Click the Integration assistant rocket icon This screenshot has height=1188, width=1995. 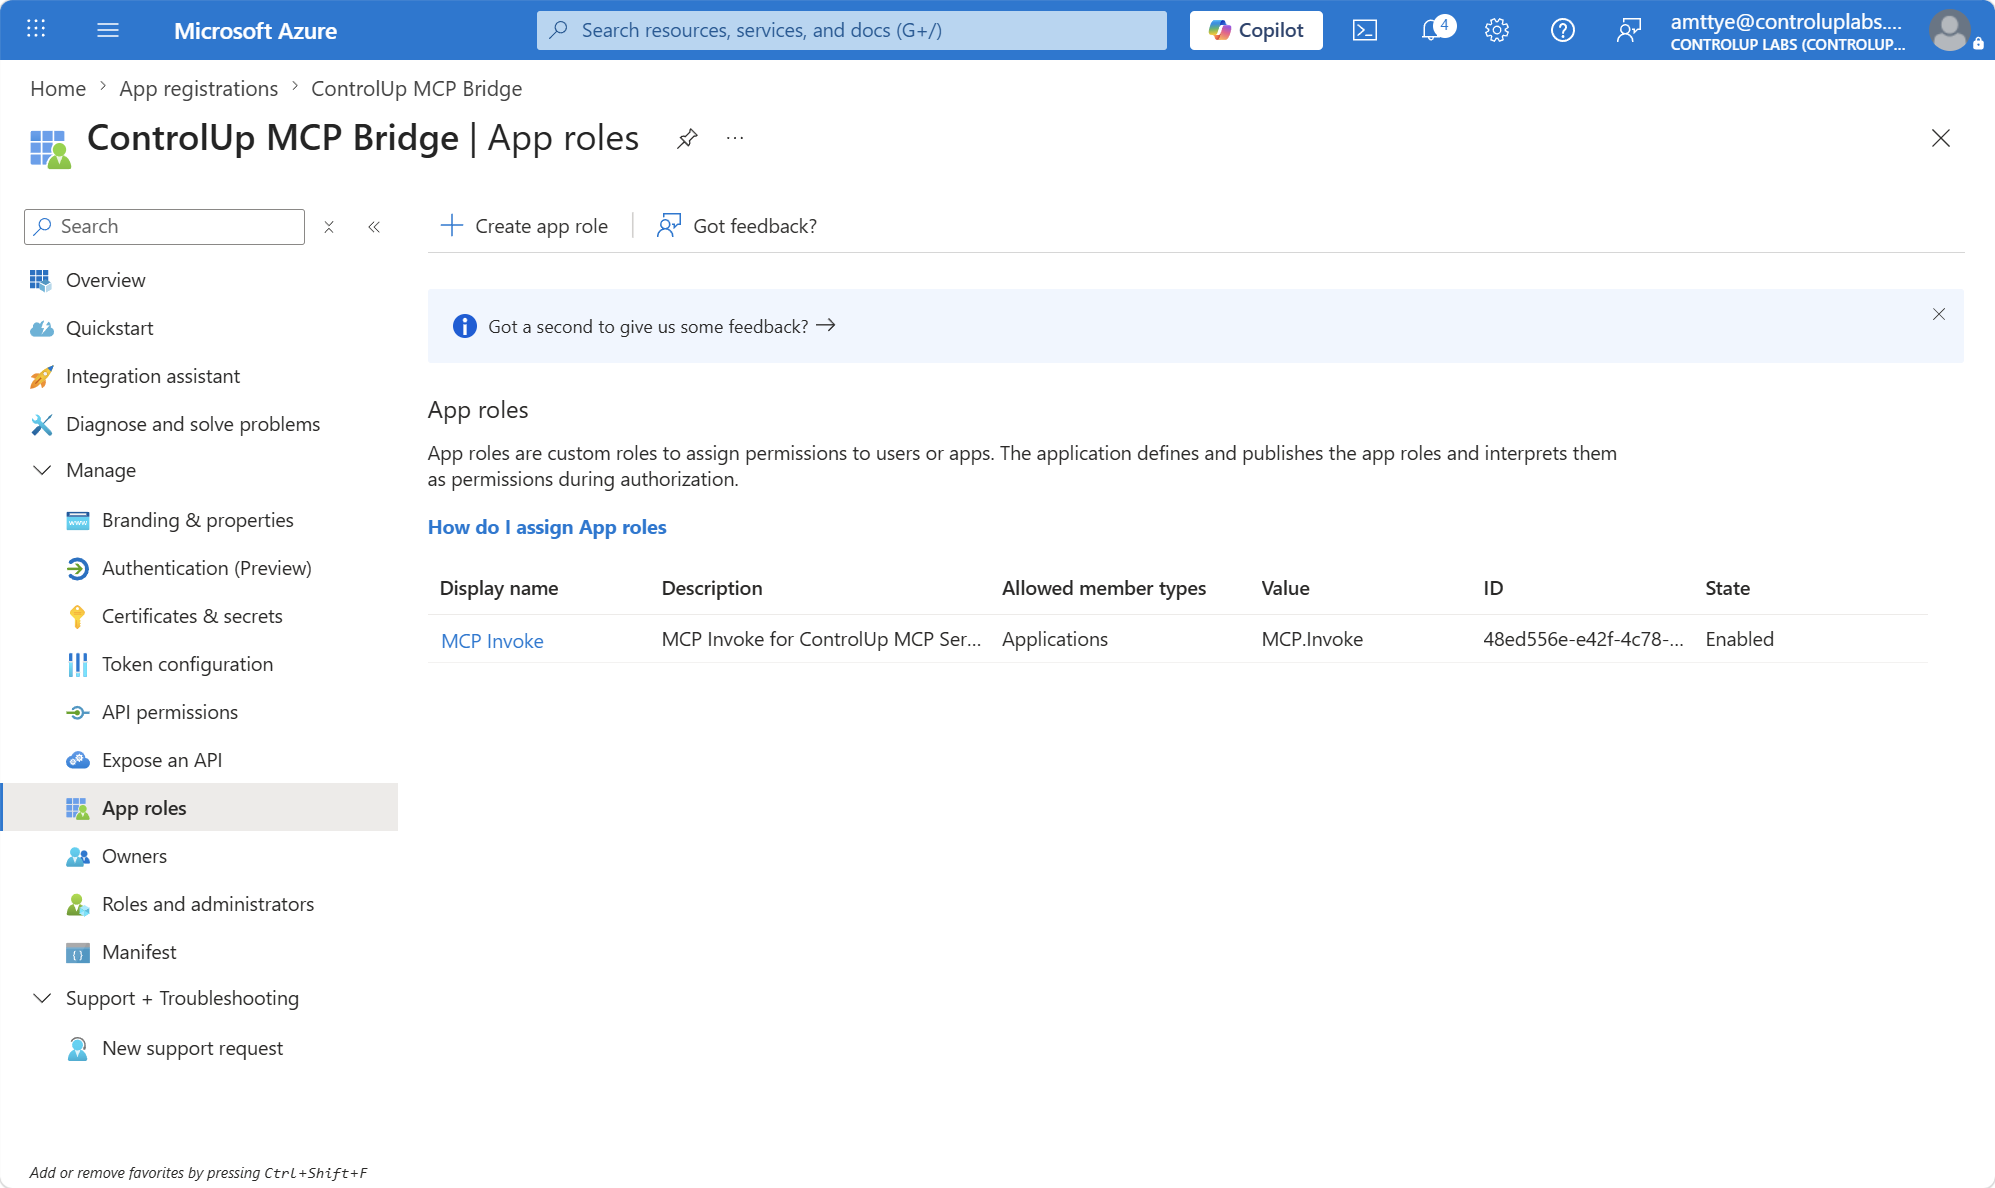click(41, 376)
